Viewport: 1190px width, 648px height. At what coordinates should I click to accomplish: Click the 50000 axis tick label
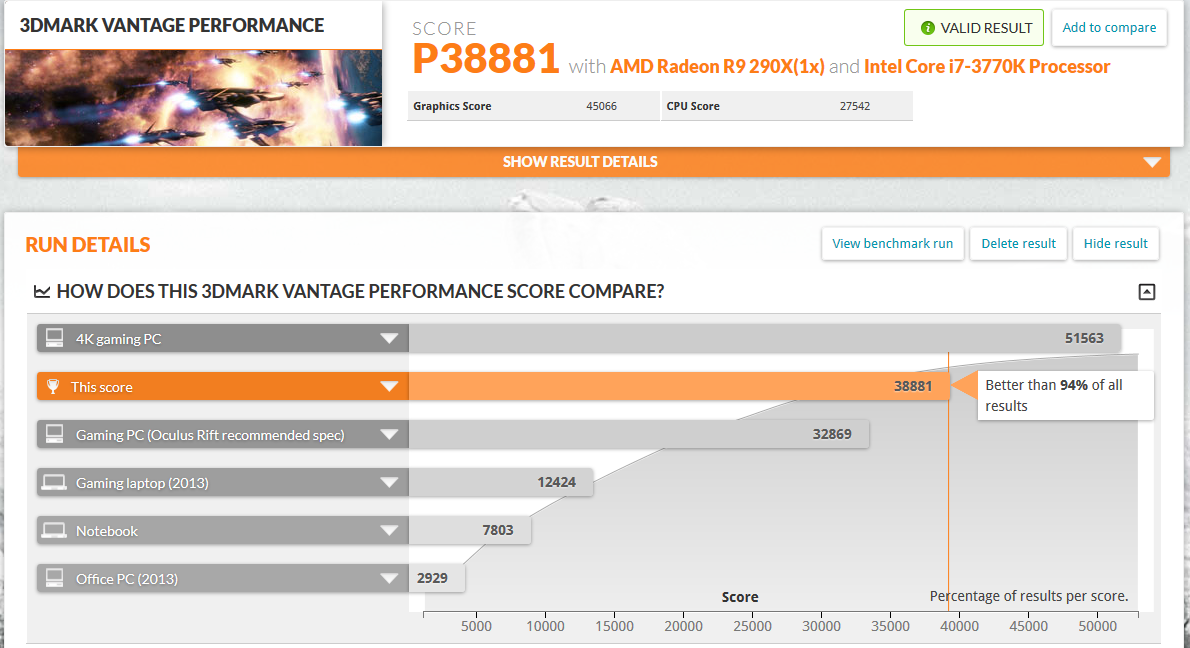tap(1097, 626)
